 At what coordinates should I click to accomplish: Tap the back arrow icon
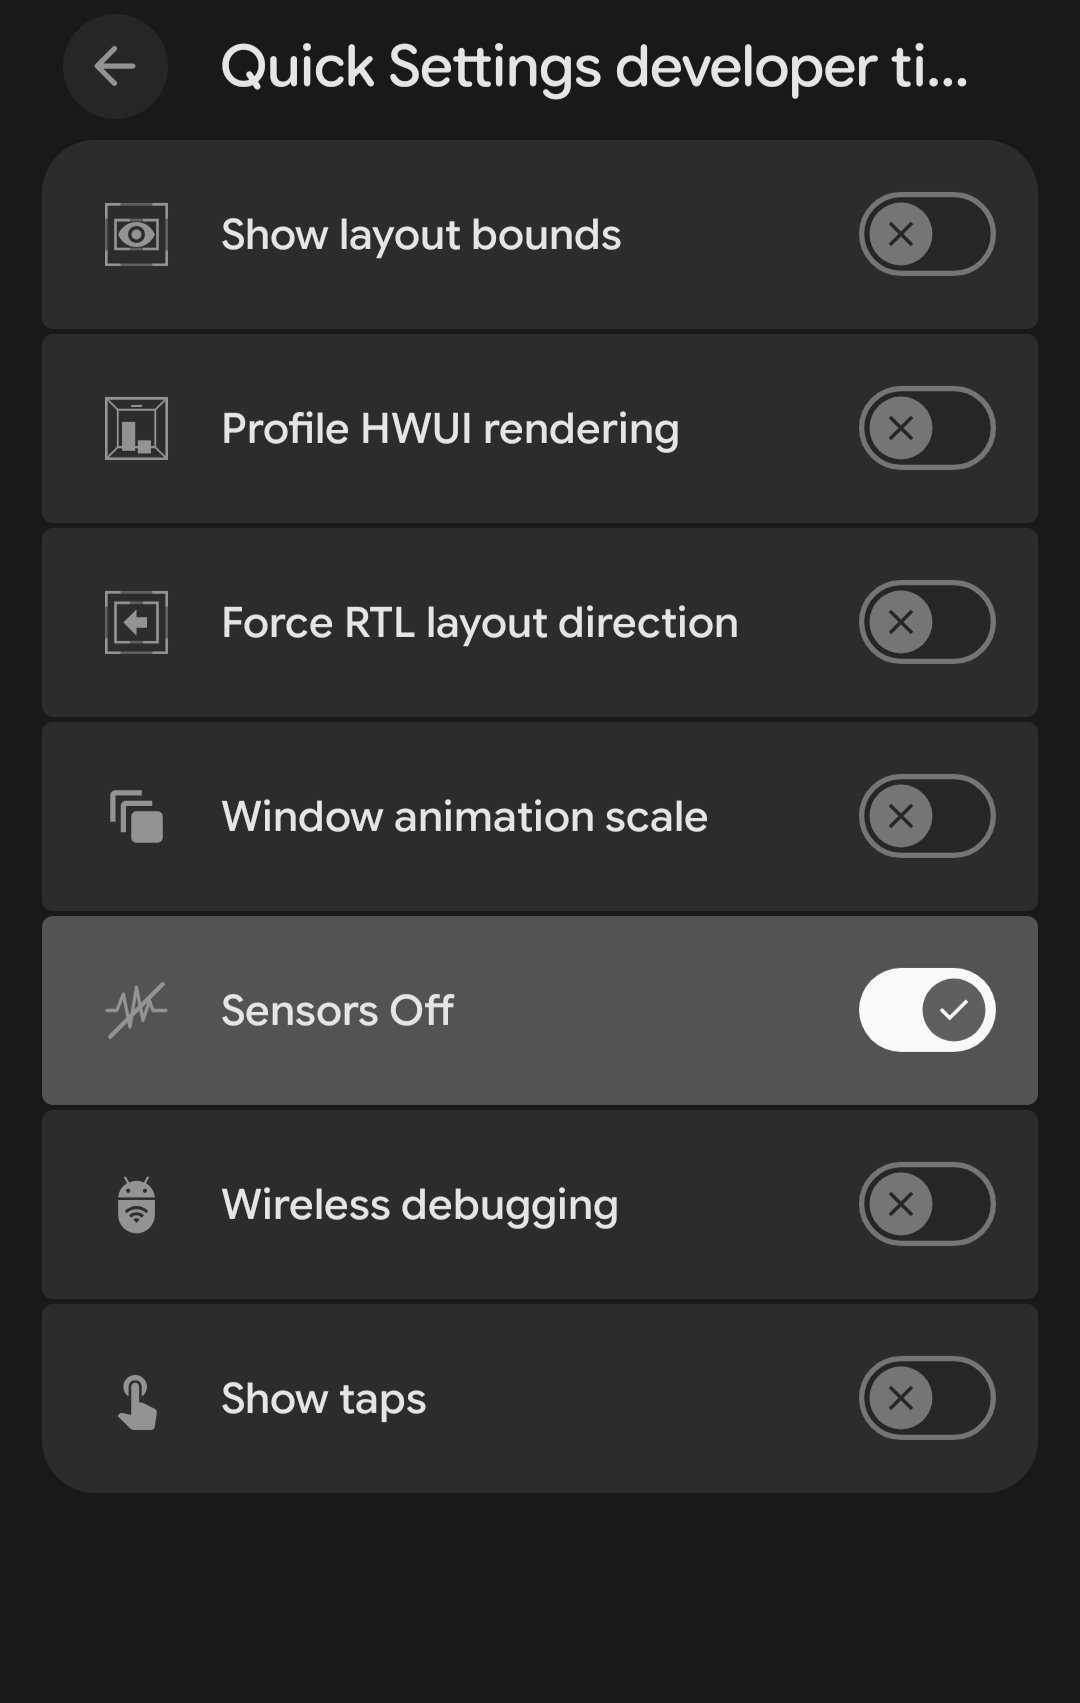tap(115, 67)
